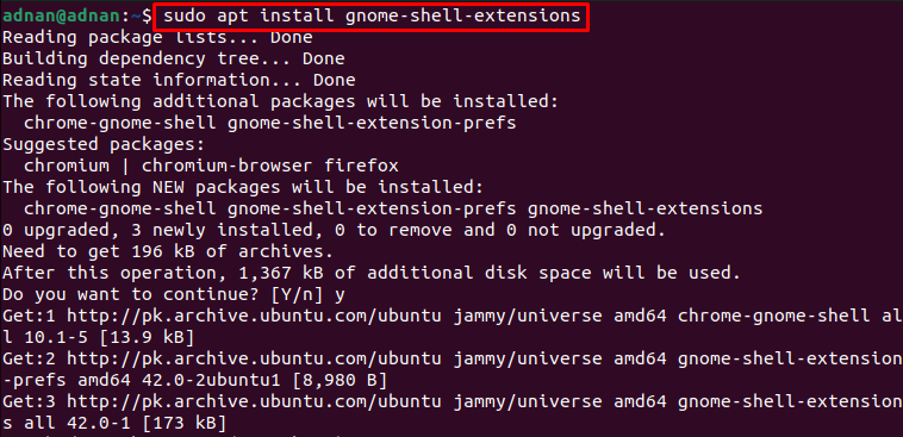
Task: Click the 'Building dependency tree... Done' line
Action: [x=172, y=59]
